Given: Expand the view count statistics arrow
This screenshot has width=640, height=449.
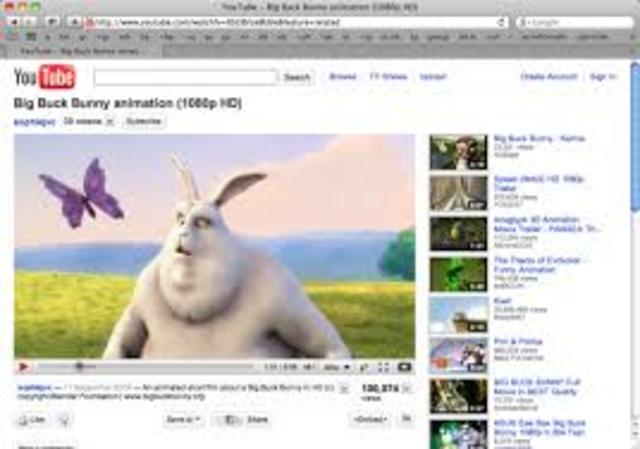Looking at the screenshot, I should [x=407, y=389].
